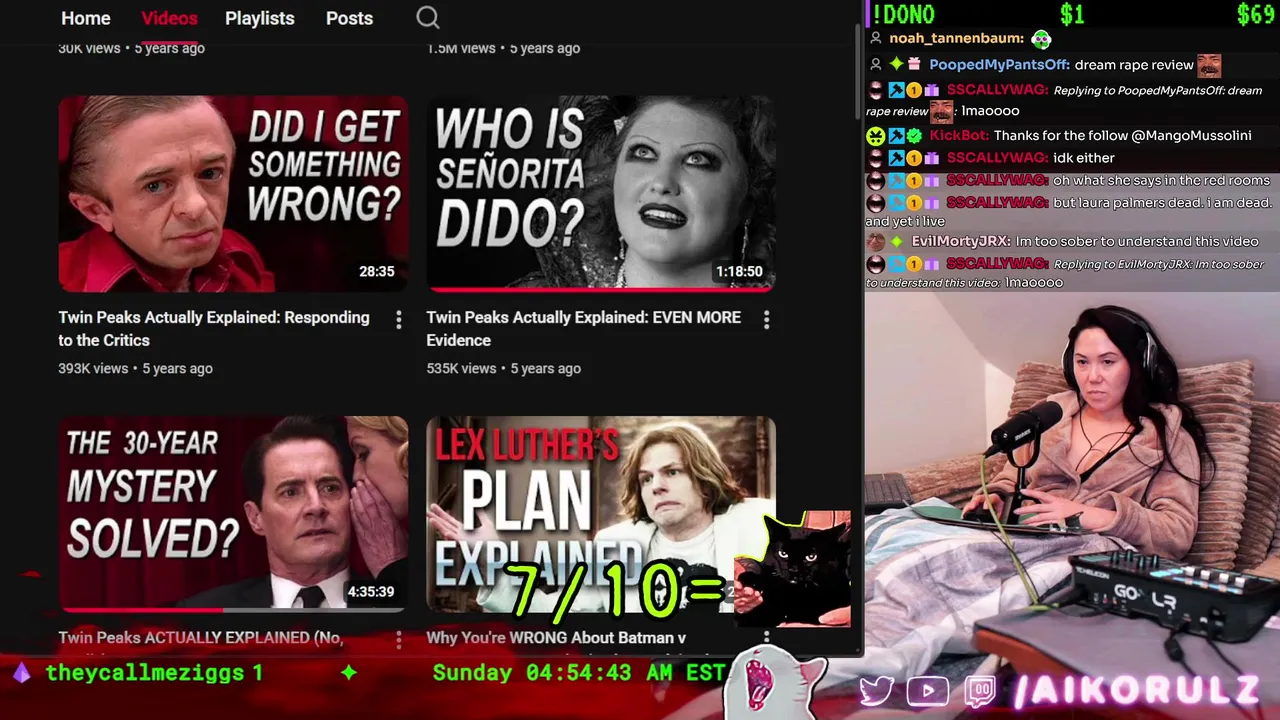Click the alien emote in noah_tannenbaum's message
This screenshot has height=720, width=1280.
[1041, 39]
